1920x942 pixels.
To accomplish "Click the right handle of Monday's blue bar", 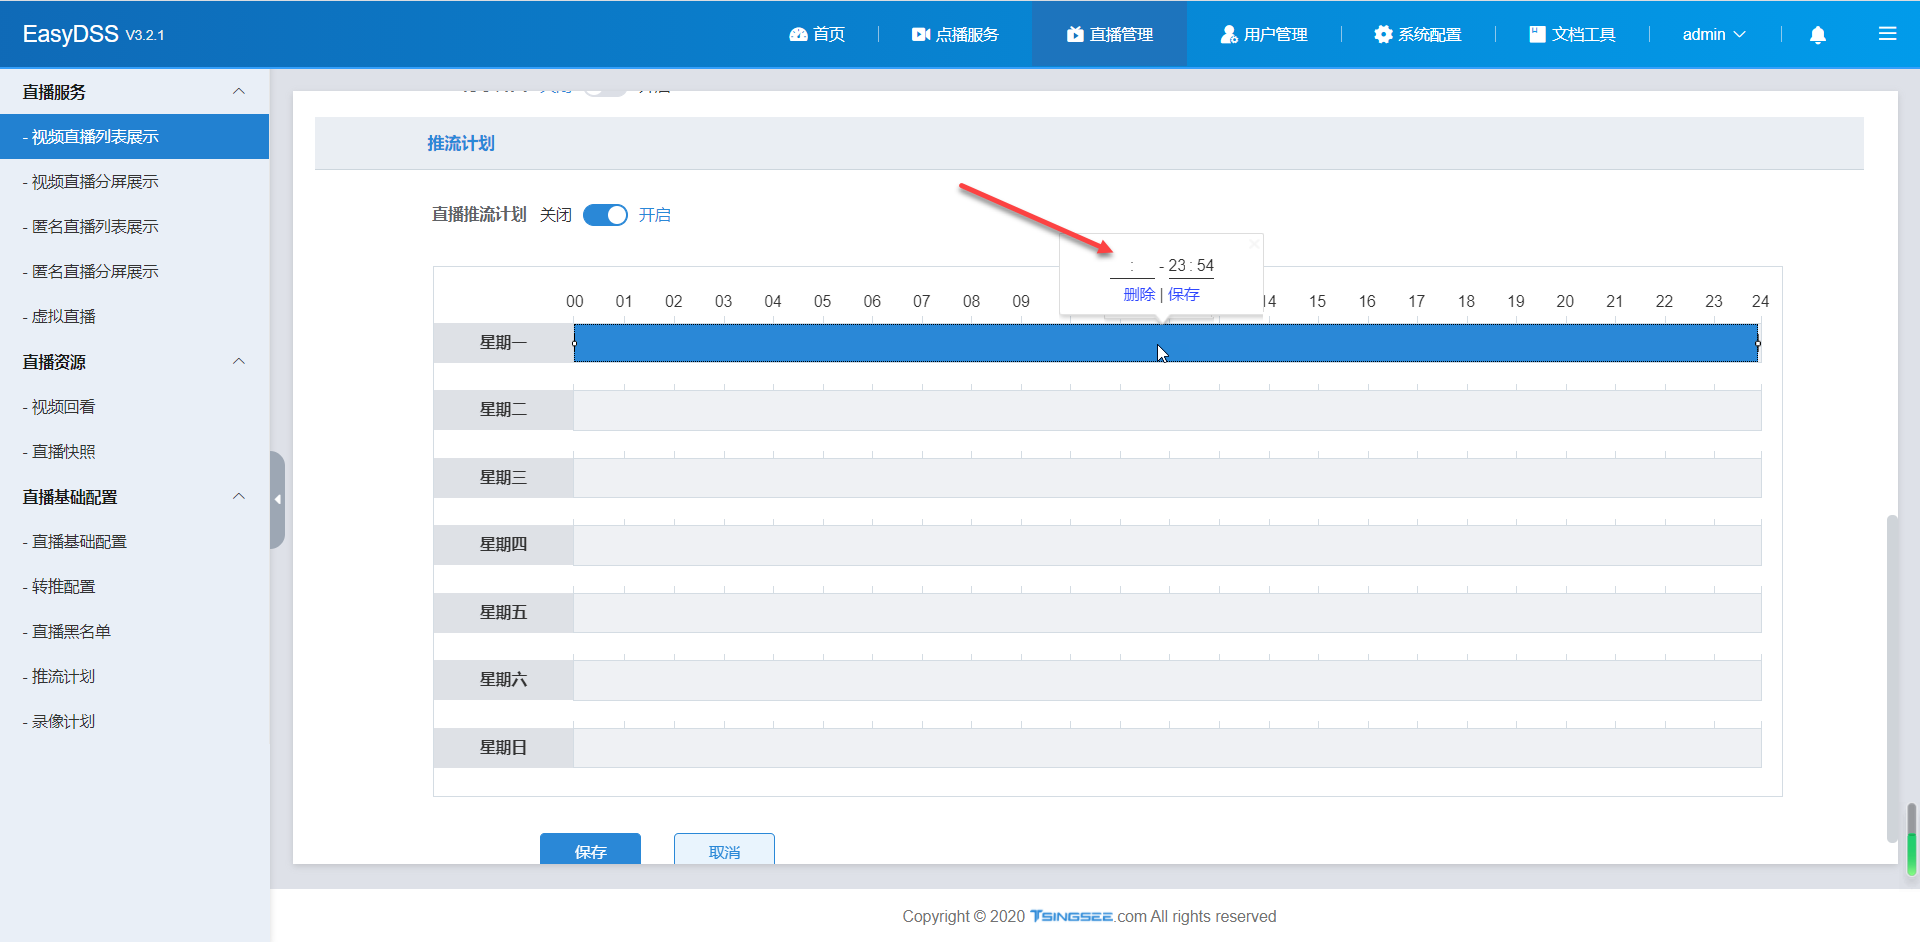I will coord(1758,343).
